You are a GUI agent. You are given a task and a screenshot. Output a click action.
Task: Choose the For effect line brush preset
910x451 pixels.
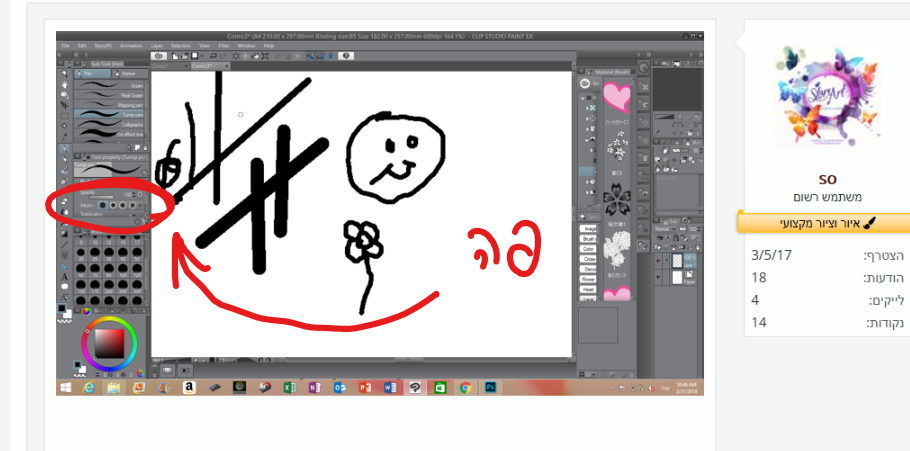click(x=110, y=134)
